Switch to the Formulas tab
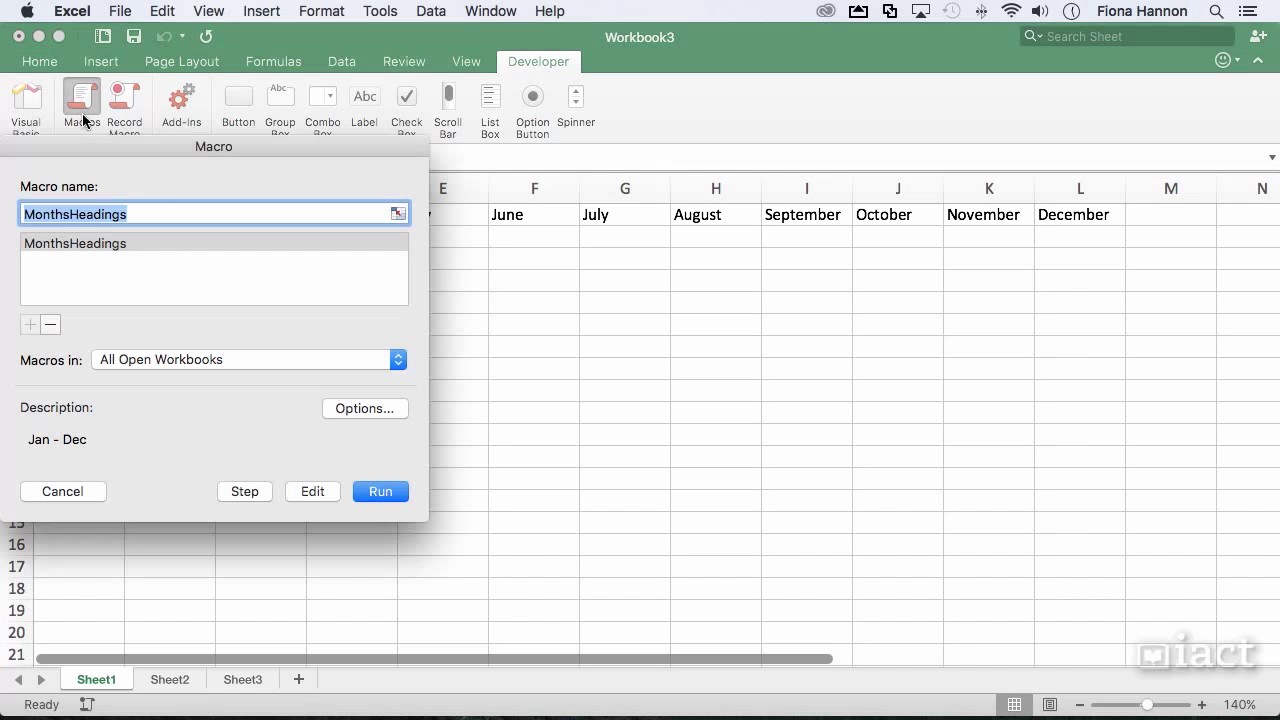Viewport: 1280px width, 720px height. [273, 61]
